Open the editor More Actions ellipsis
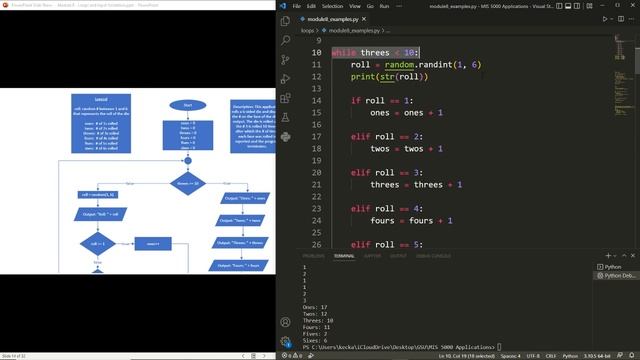Image resolution: width=640 pixels, height=360 pixels. click(631, 19)
